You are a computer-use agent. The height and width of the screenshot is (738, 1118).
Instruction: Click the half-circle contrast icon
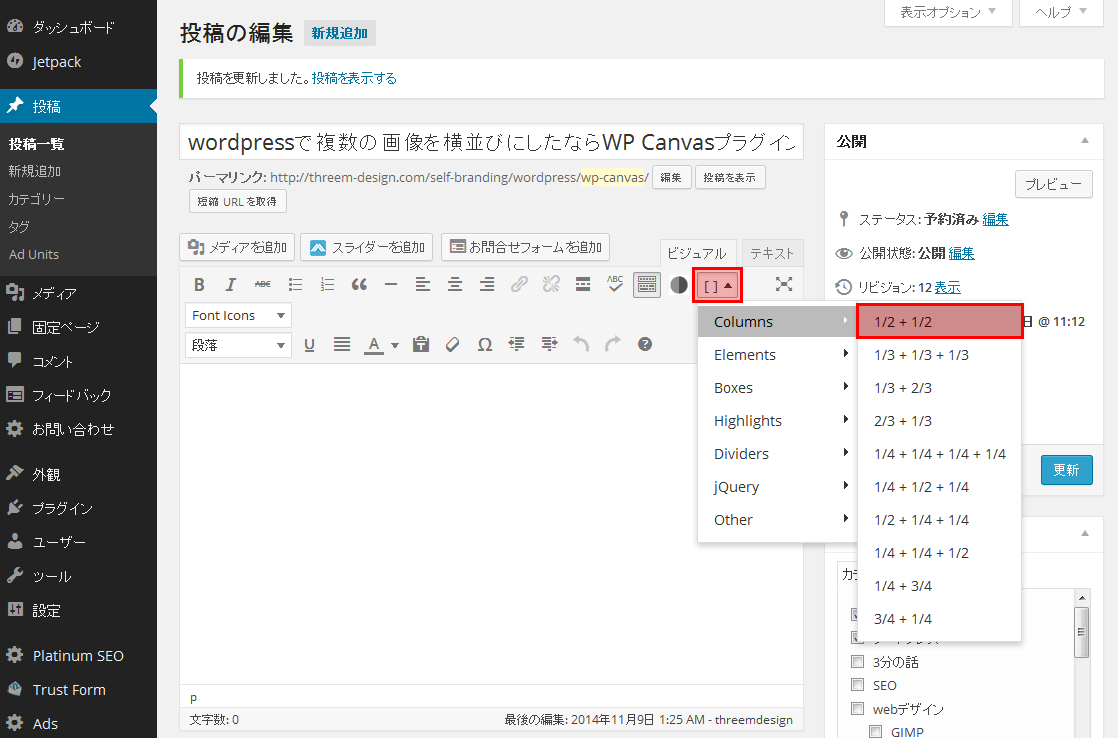(679, 285)
